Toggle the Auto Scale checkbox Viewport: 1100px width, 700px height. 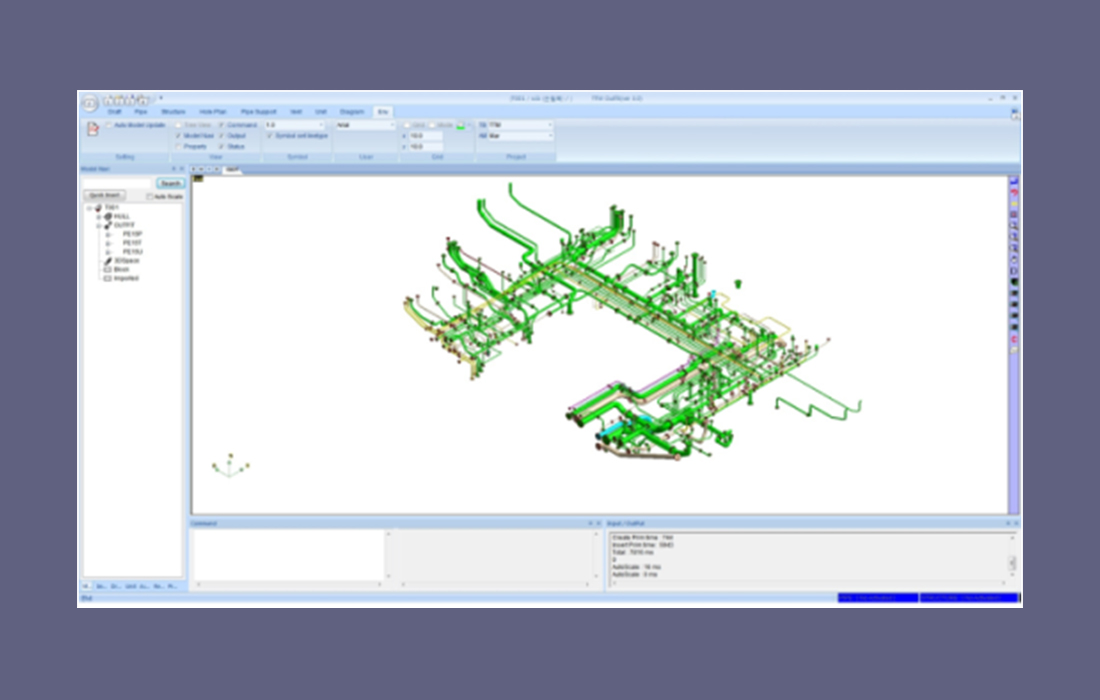(x=150, y=196)
